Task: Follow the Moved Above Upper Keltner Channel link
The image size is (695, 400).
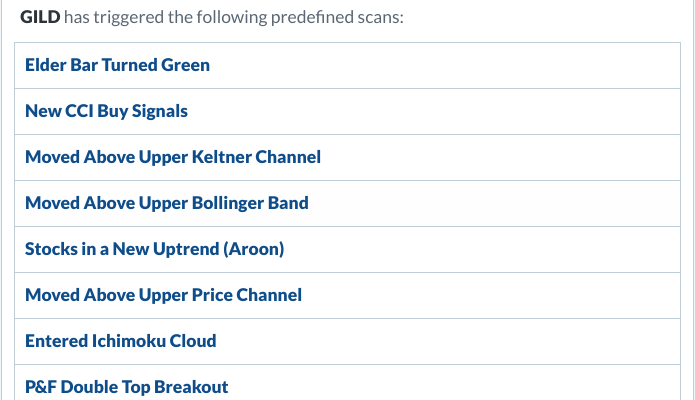Action: point(173,157)
